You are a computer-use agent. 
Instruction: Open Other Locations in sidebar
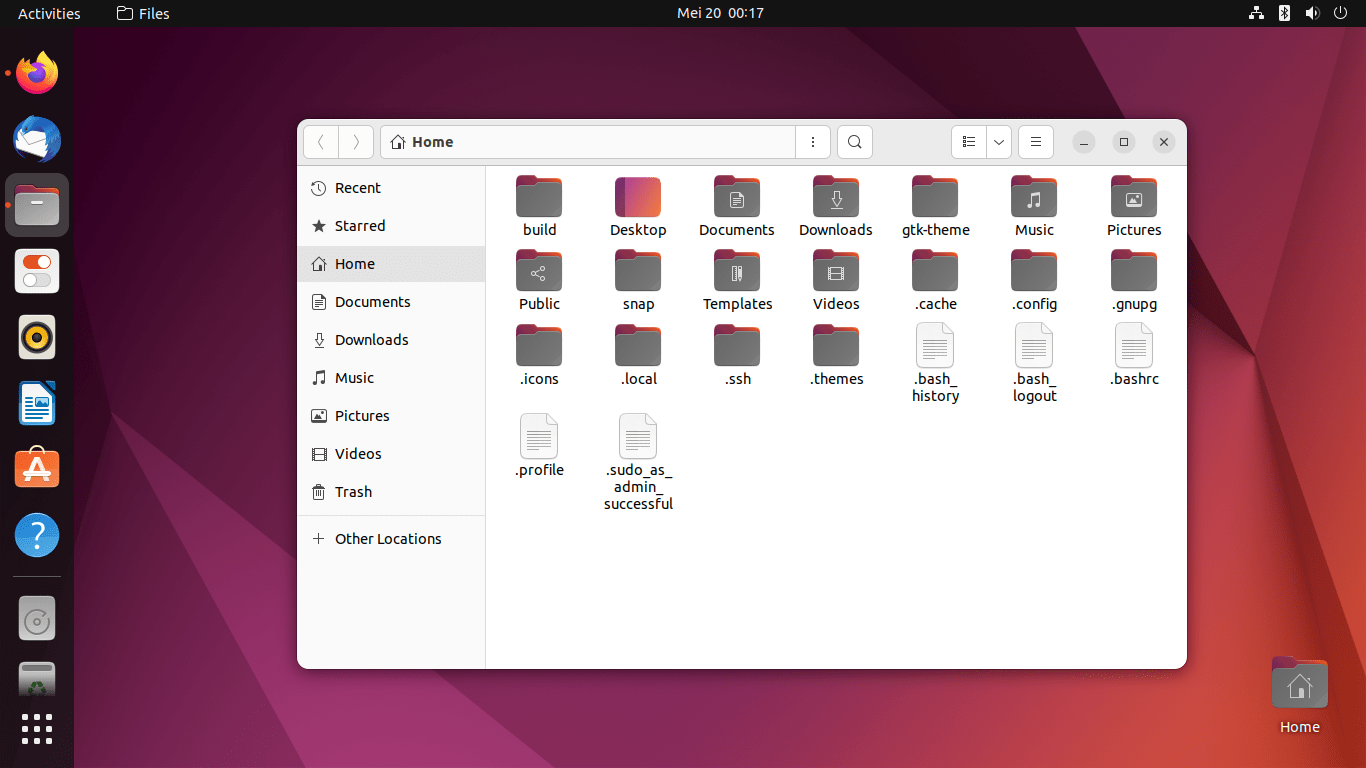[391, 539]
